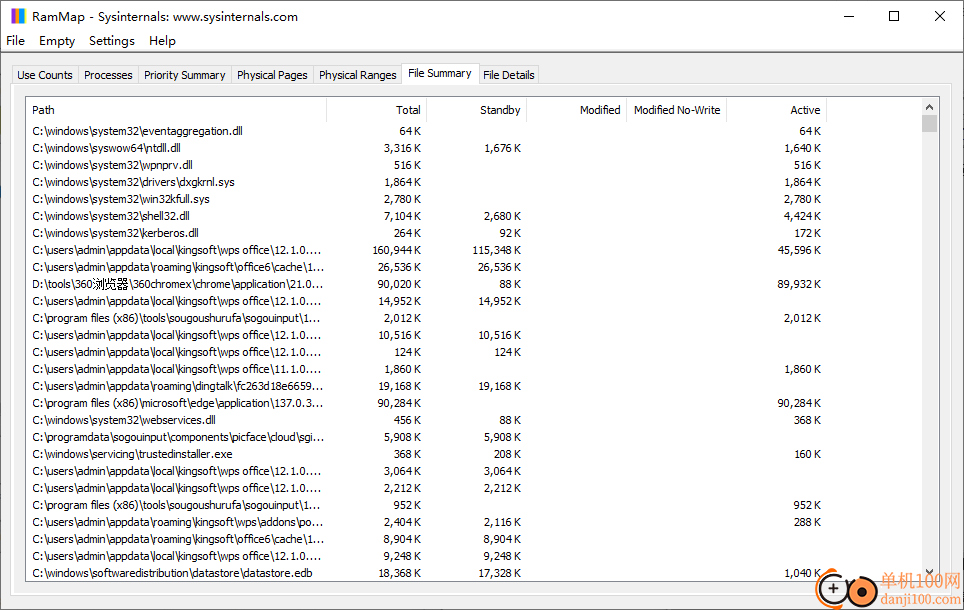
Task: Click the 45,596 K active value
Action: 799,250
